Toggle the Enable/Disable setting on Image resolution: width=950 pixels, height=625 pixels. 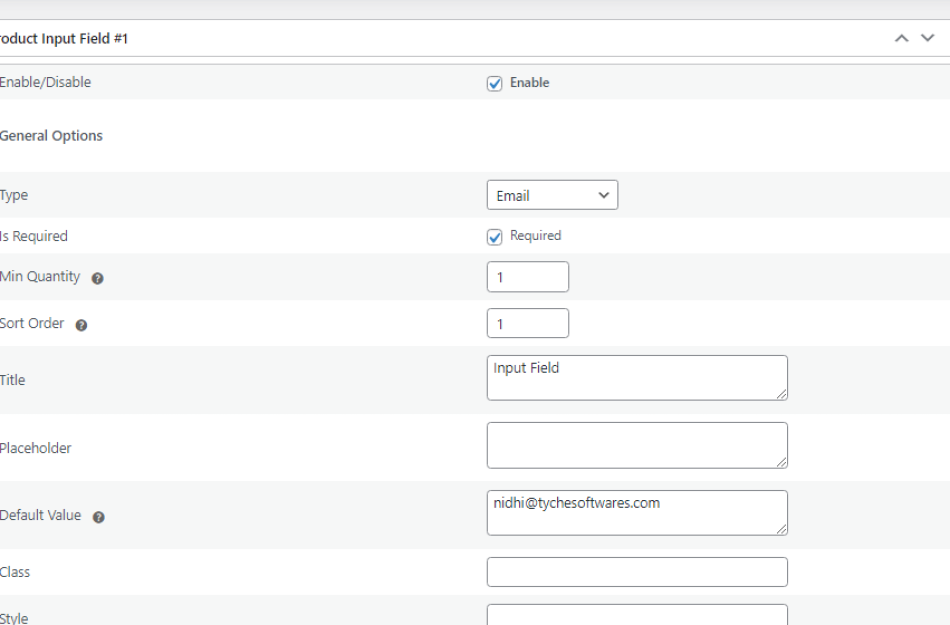pos(494,83)
